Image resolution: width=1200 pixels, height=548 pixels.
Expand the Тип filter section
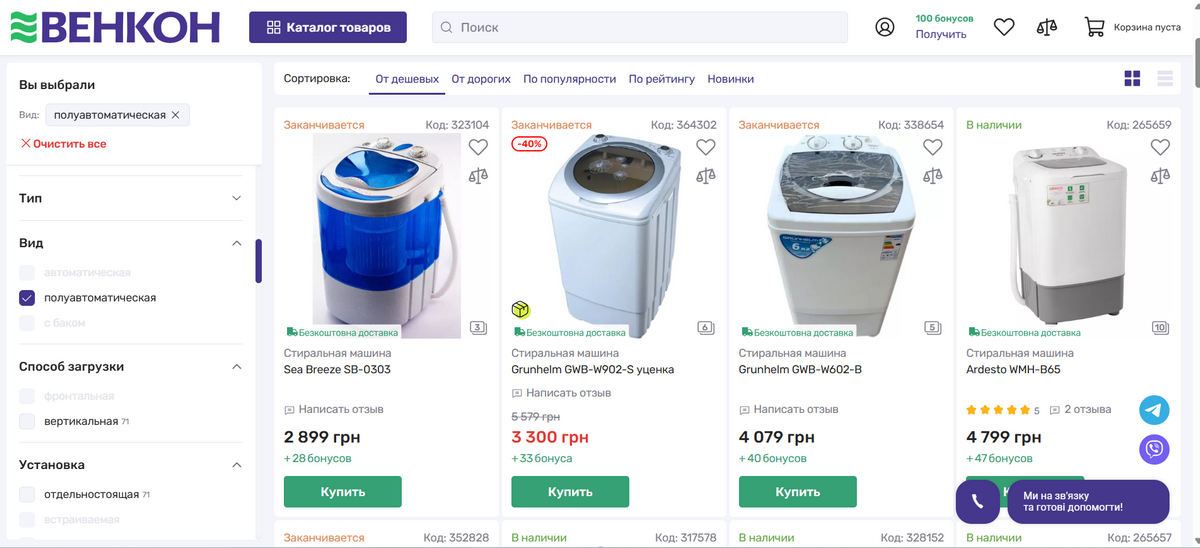click(237, 198)
